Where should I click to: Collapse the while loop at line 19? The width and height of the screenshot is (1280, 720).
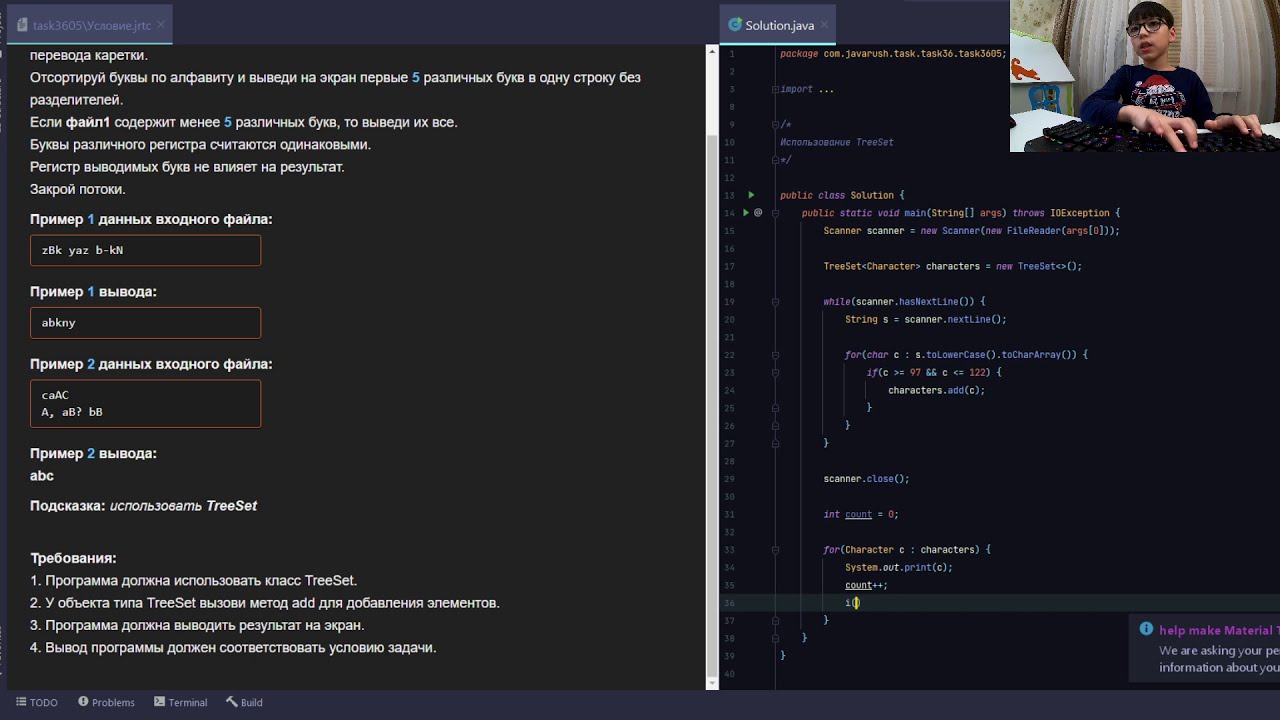(x=775, y=301)
